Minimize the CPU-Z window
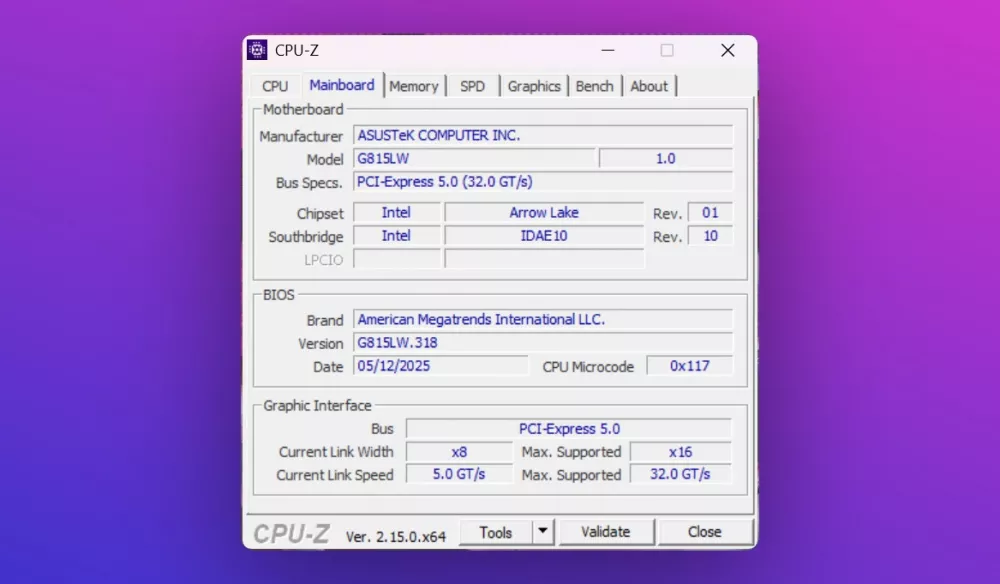The image size is (1000, 584). pyautogui.click(x=608, y=50)
